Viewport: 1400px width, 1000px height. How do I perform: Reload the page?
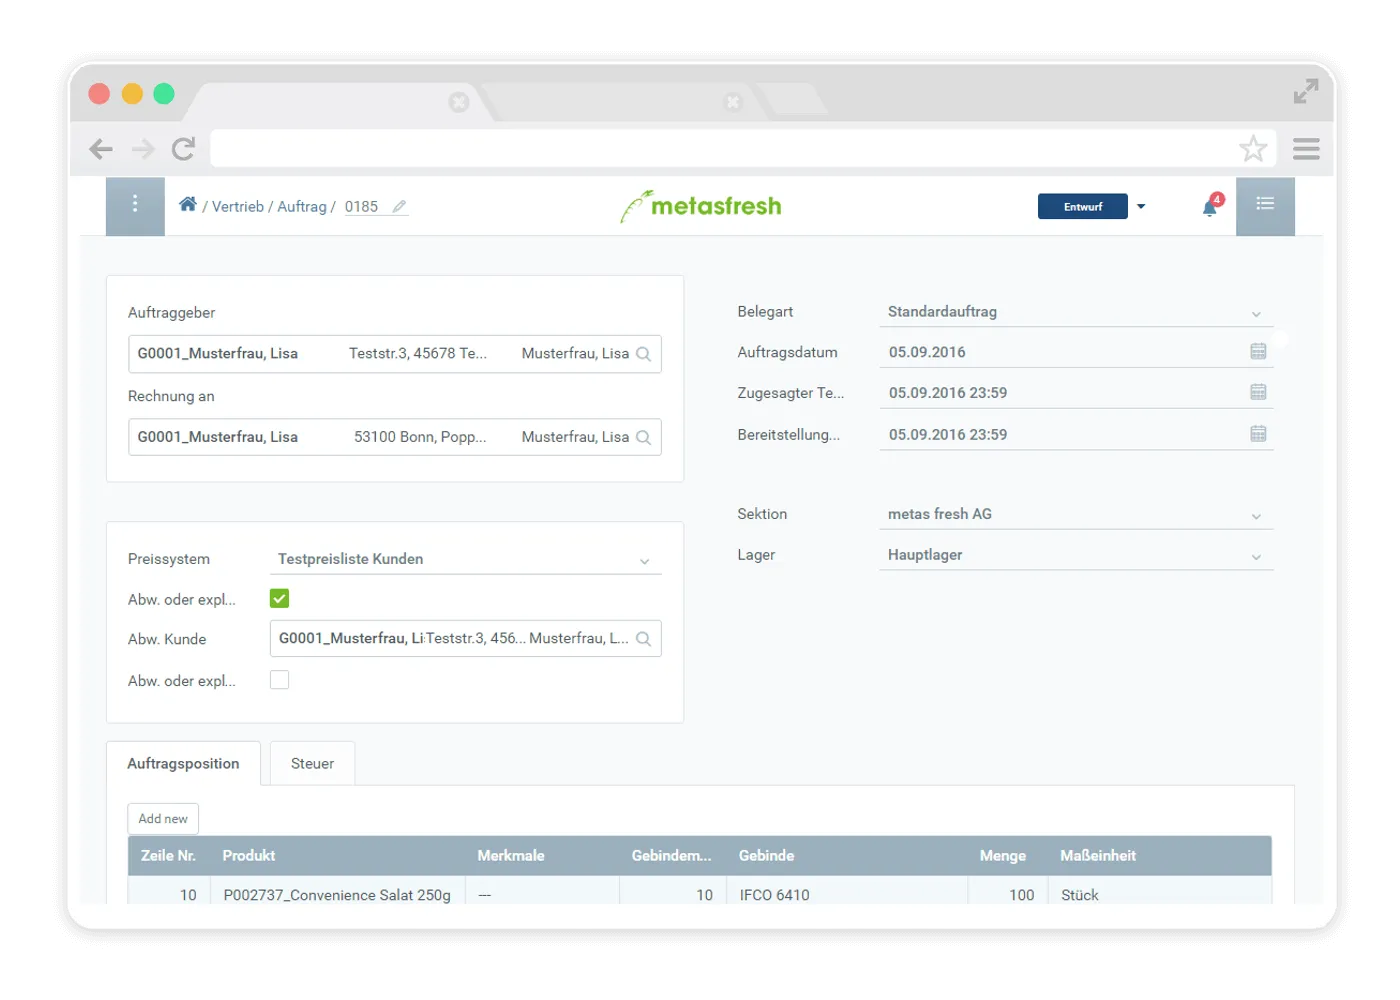(183, 149)
